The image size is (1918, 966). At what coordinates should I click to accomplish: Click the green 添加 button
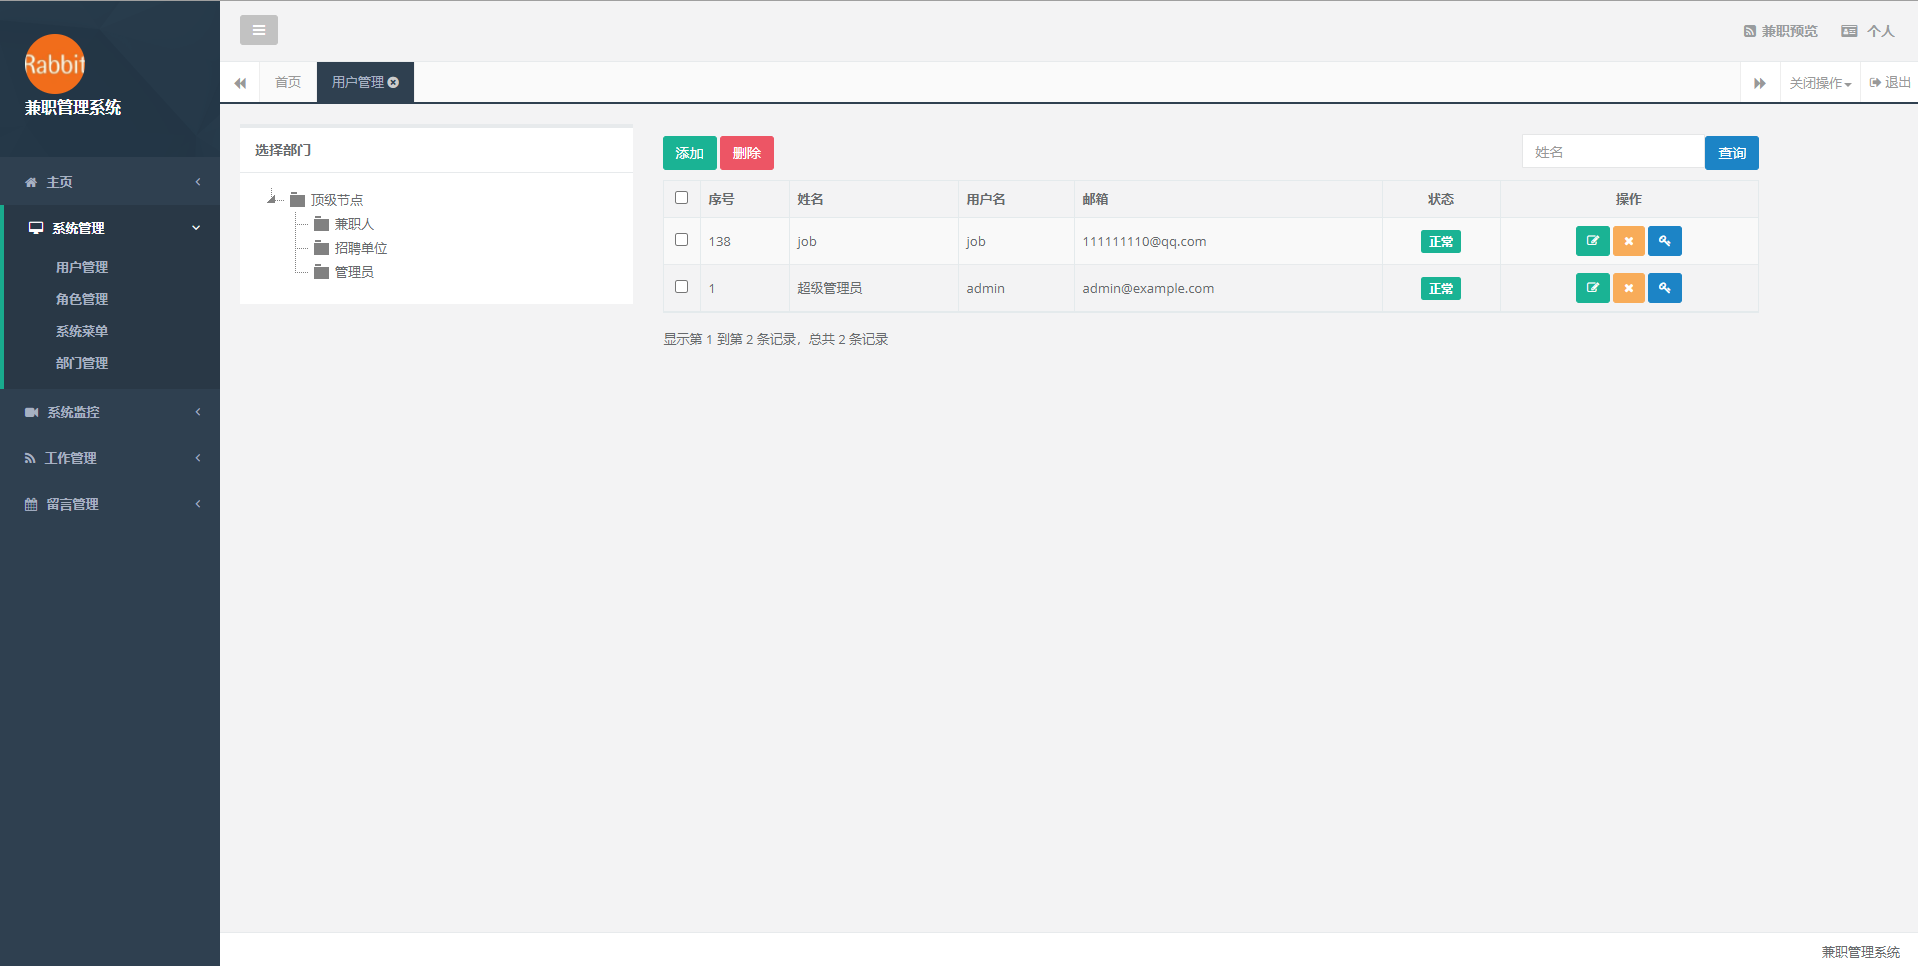tap(690, 153)
